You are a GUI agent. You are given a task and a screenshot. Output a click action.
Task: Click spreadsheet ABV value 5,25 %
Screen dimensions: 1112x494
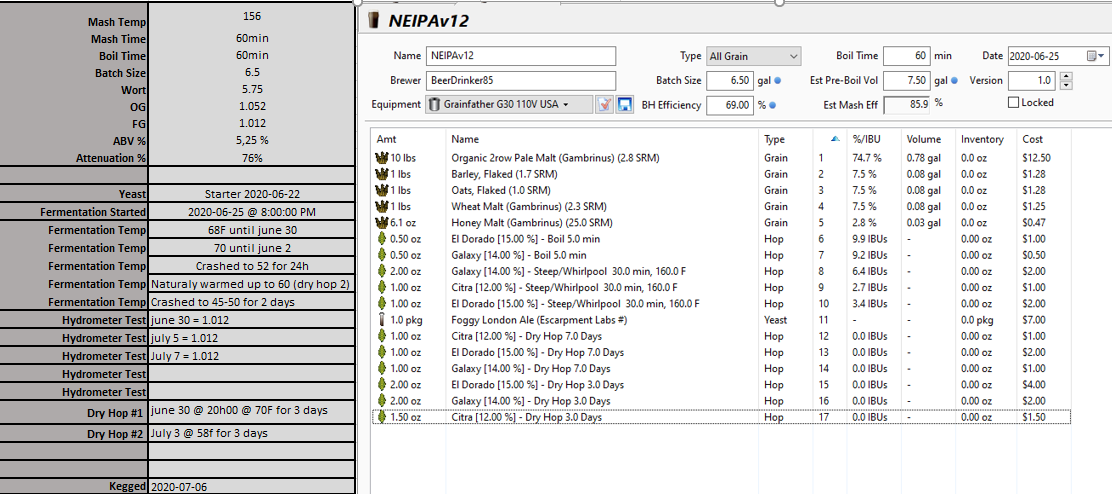coord(252,140)
